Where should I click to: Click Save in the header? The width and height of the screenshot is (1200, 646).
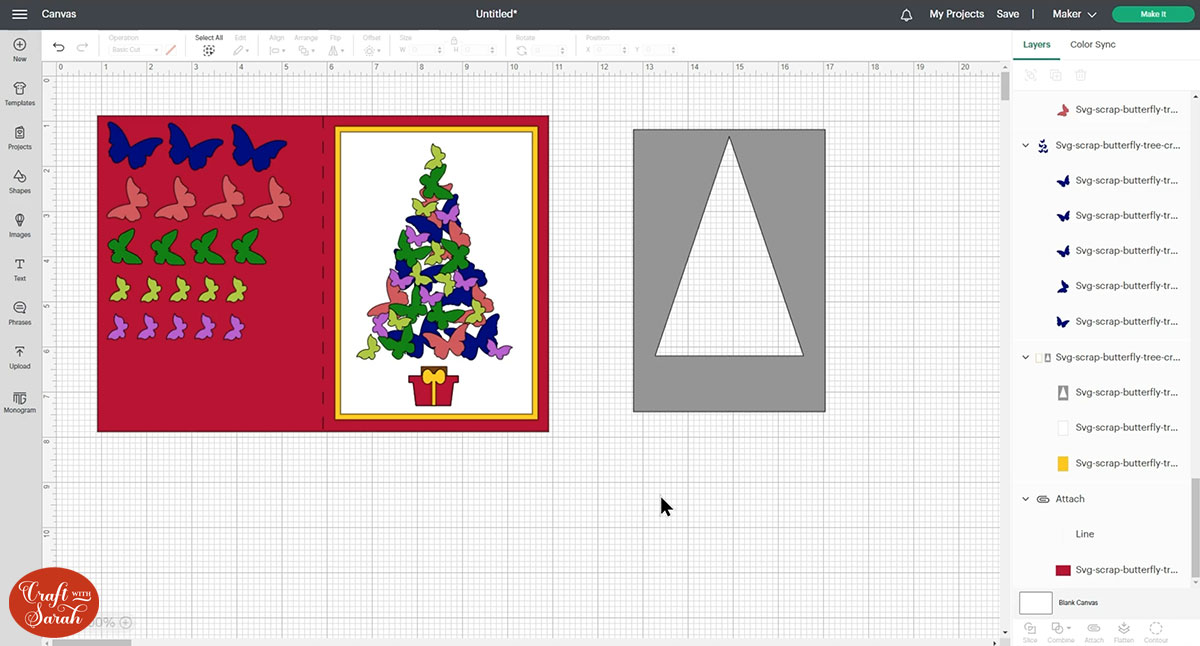coord(1008,14)
